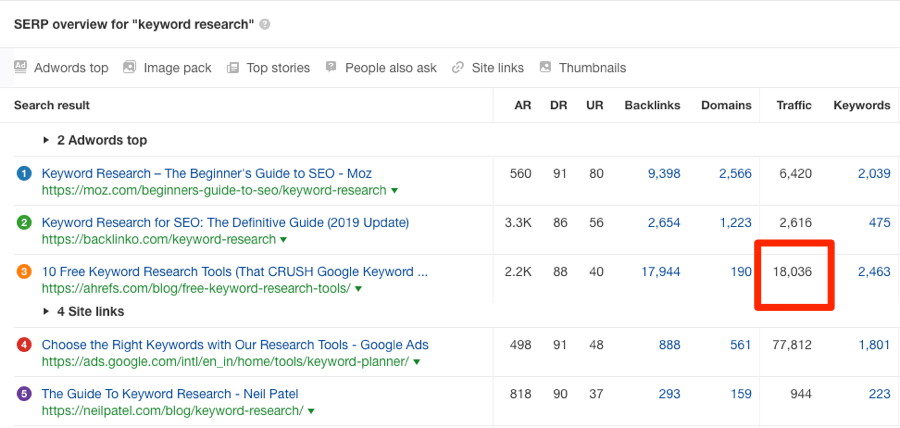Open The Guide To Keyword Research Neil Patel
This screenshot has height=428, width=900.
(x=170, y=394)
